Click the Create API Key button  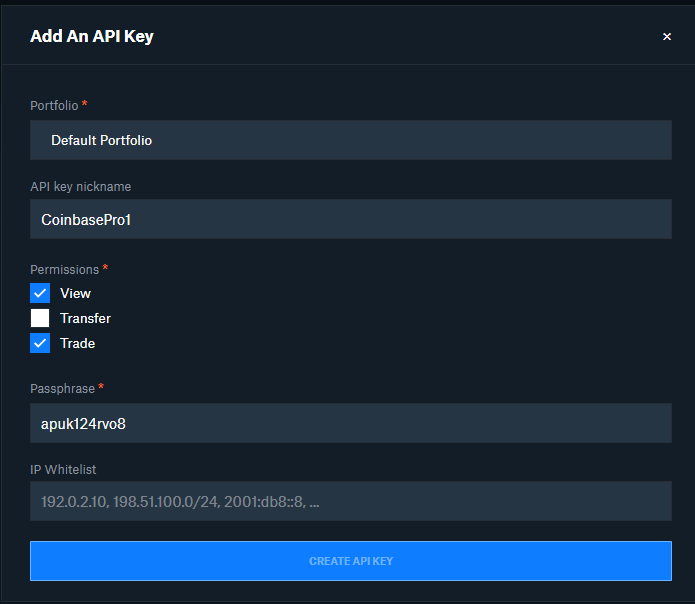pos(351,561)
